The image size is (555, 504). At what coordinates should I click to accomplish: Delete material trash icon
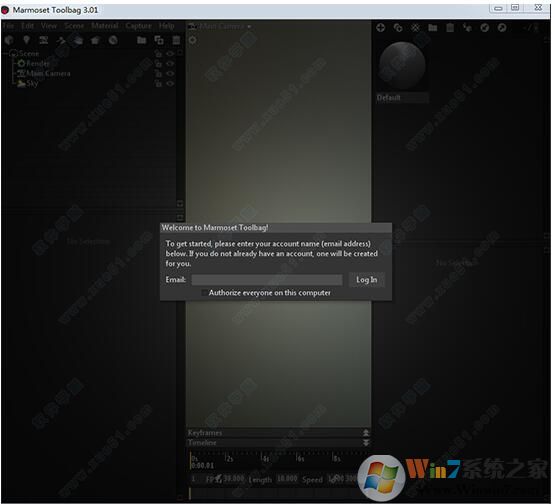[450, 28]
